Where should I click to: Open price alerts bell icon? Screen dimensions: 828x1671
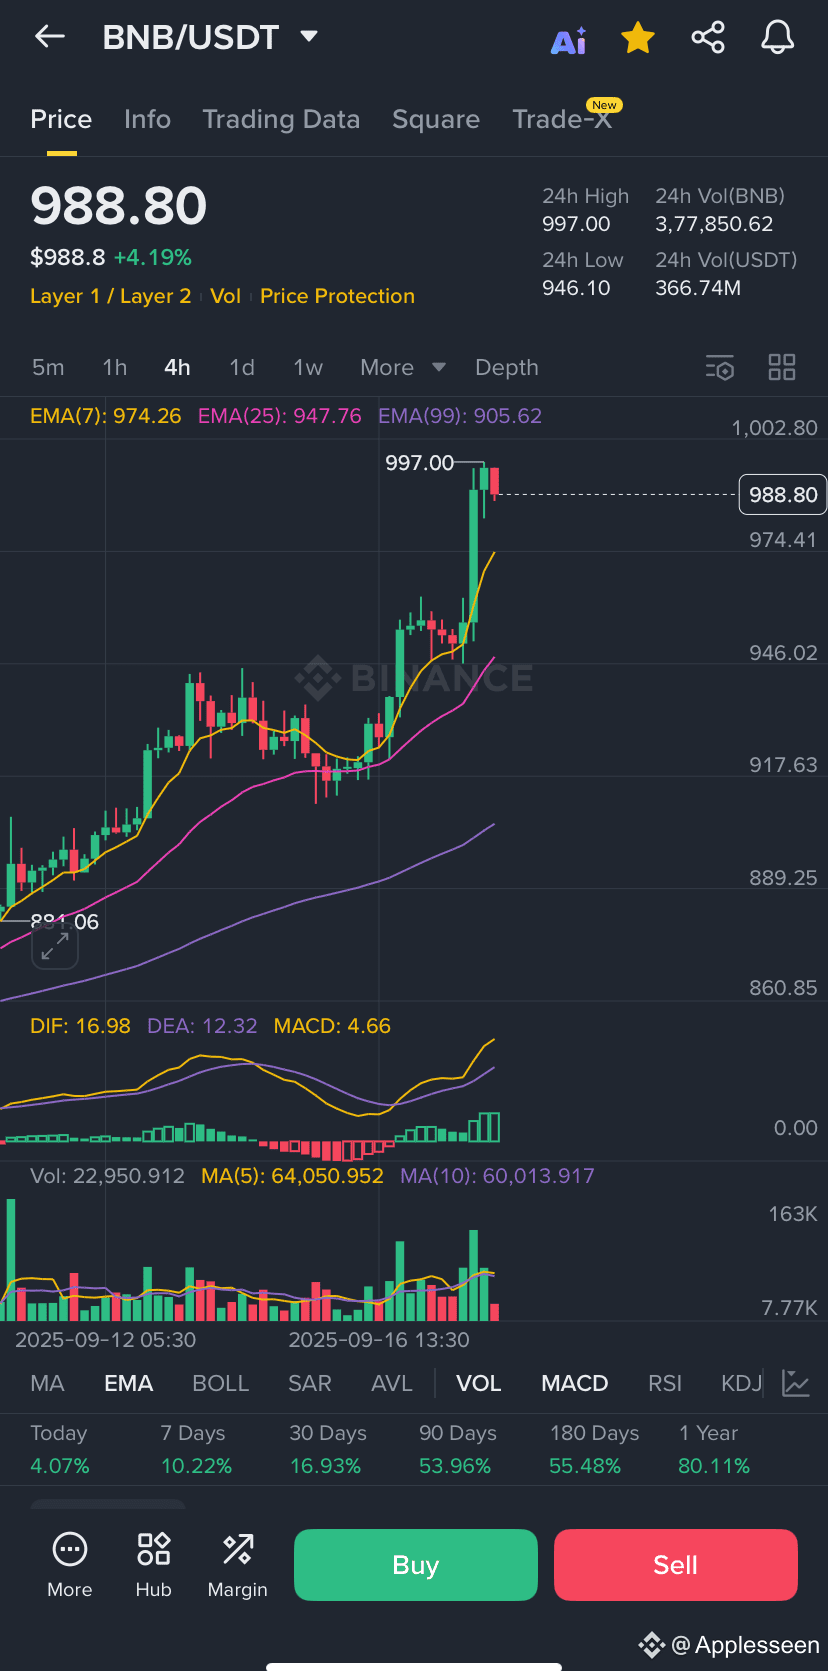pyautogui.click(x=777, y=38)
